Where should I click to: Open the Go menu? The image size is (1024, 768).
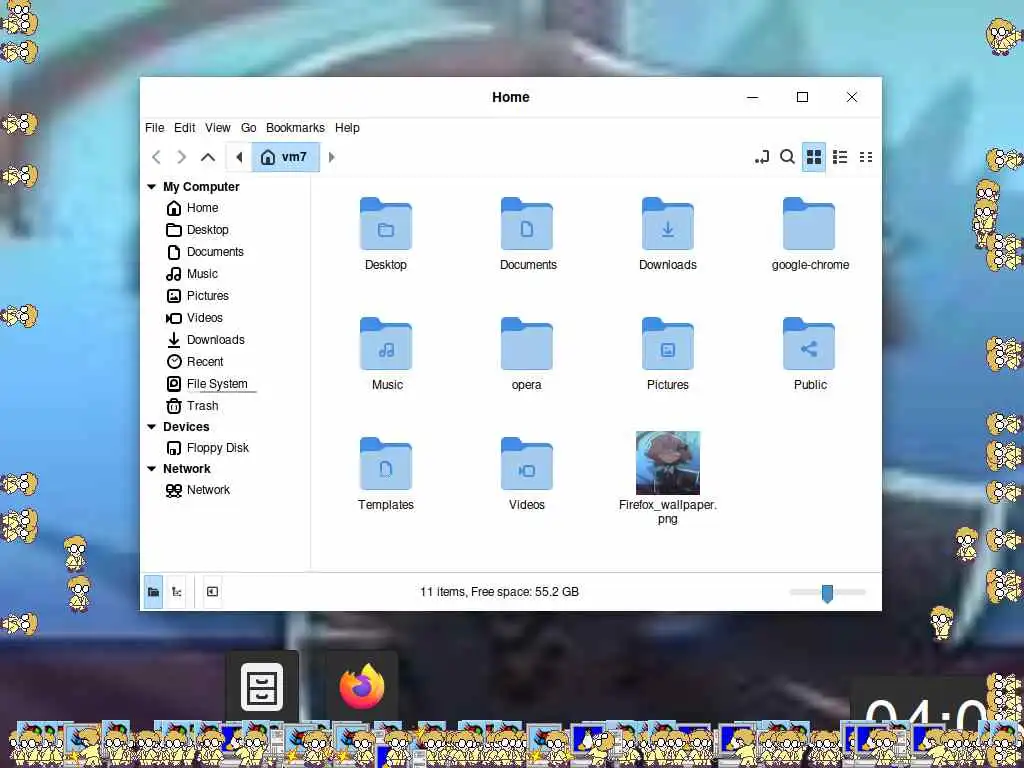(x=248, y=128)
